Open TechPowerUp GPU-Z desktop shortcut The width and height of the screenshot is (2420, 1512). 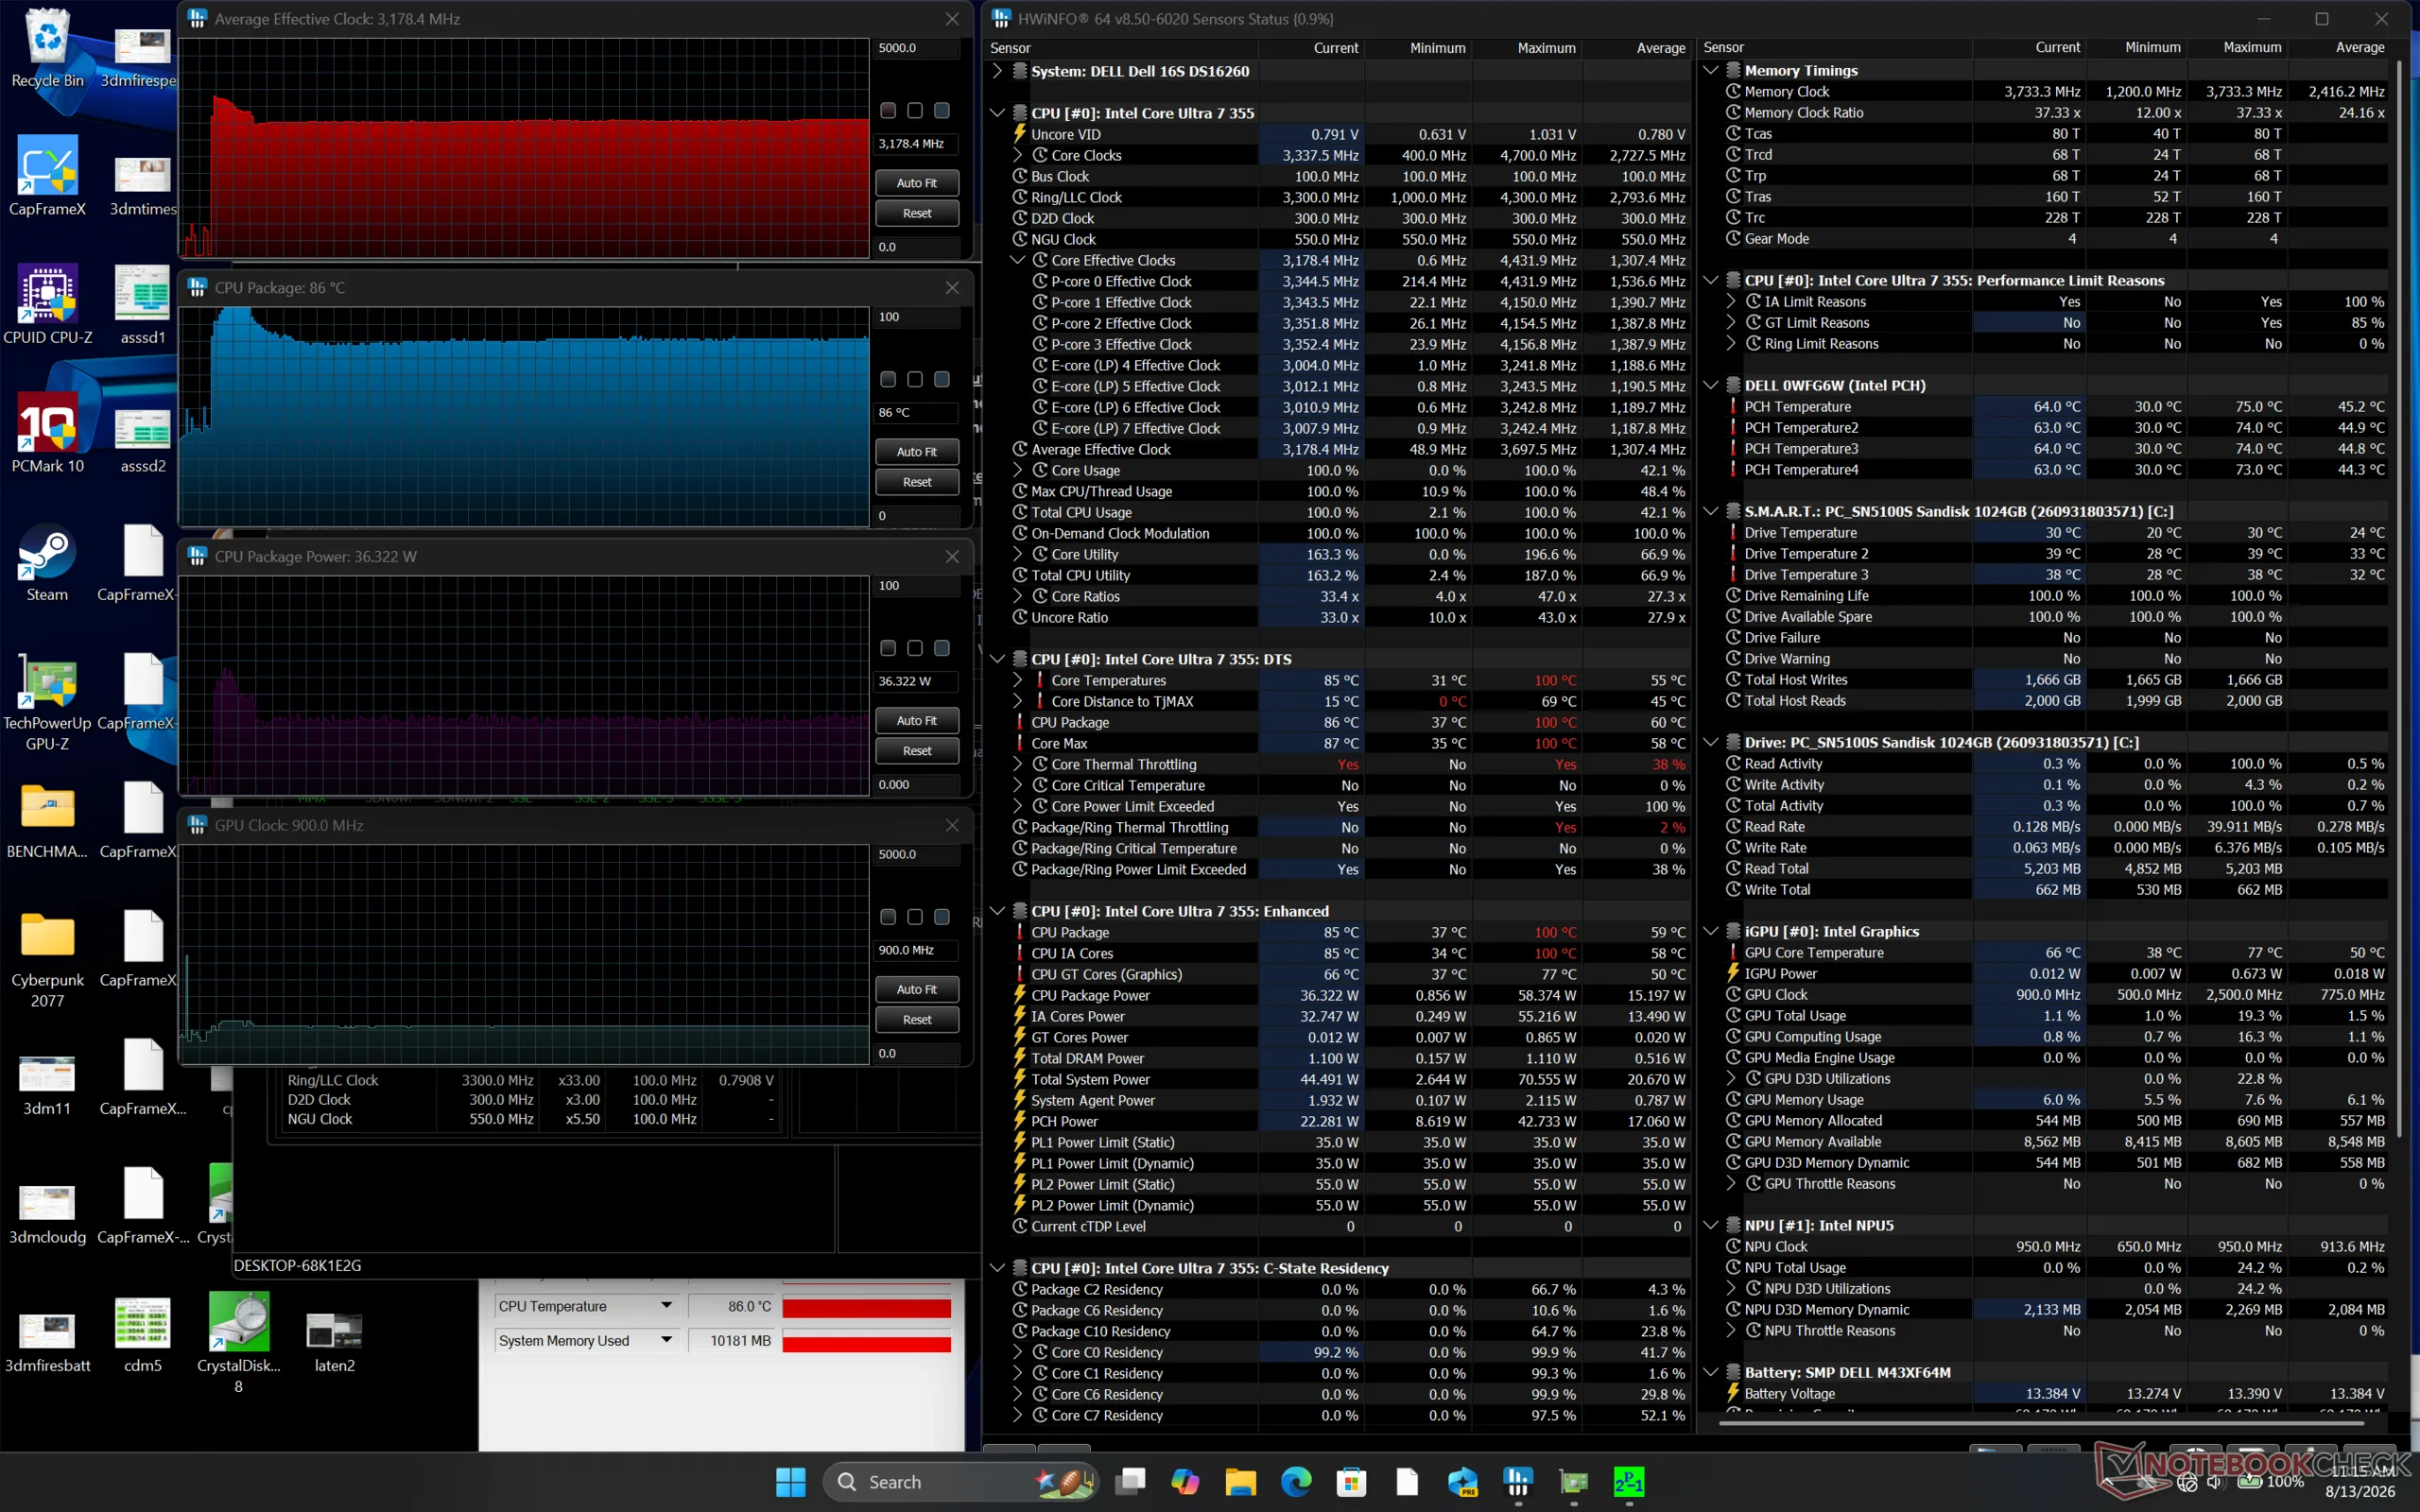tap(47, 701)
